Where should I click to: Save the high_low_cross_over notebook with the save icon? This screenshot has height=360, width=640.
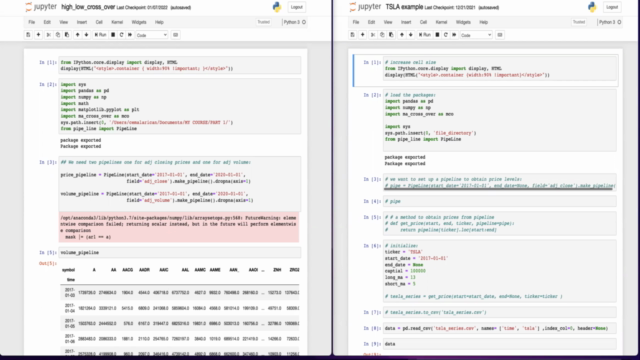pyautogui.click(x=28, y=35)
